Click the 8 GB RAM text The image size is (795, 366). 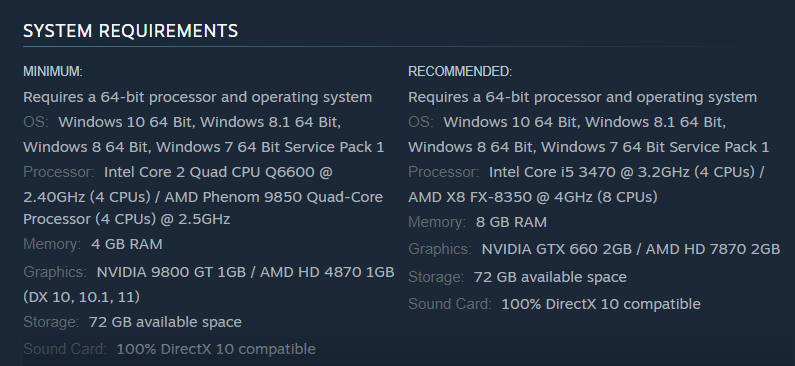coord(511,222)
